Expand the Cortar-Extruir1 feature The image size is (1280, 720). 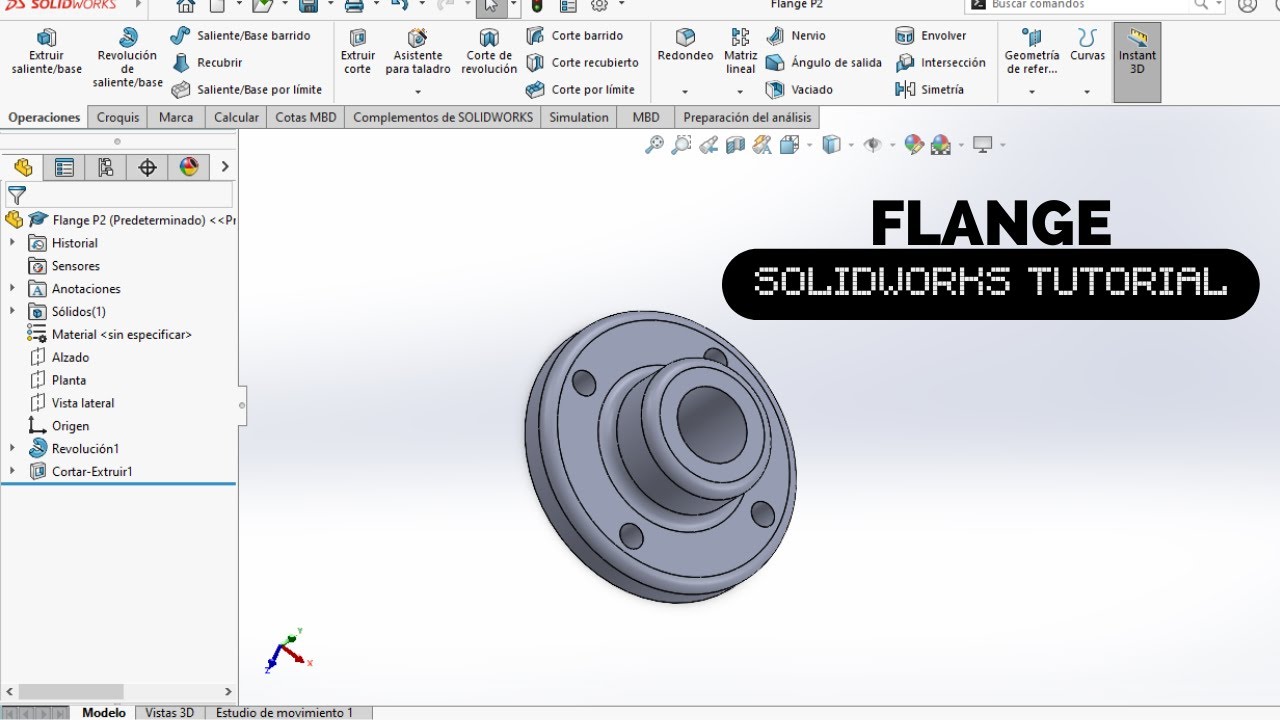(x=12, y=471)
